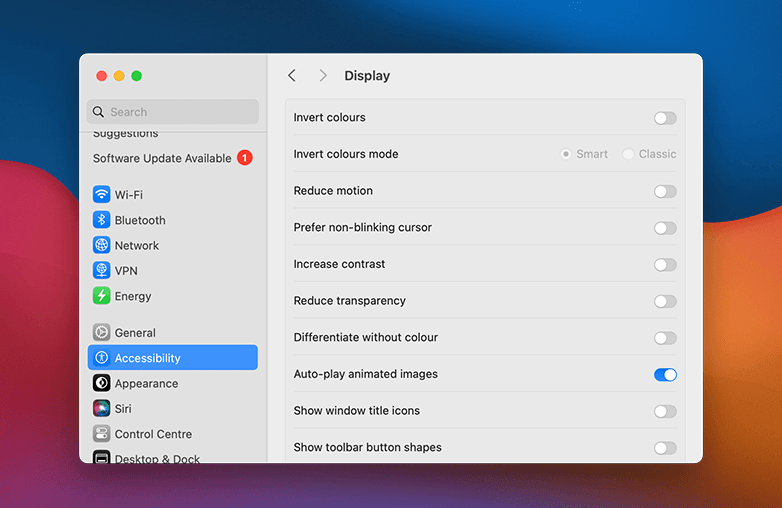Click the Network globe icon
This screenshot has width=782, height=508.
[101, 245]
